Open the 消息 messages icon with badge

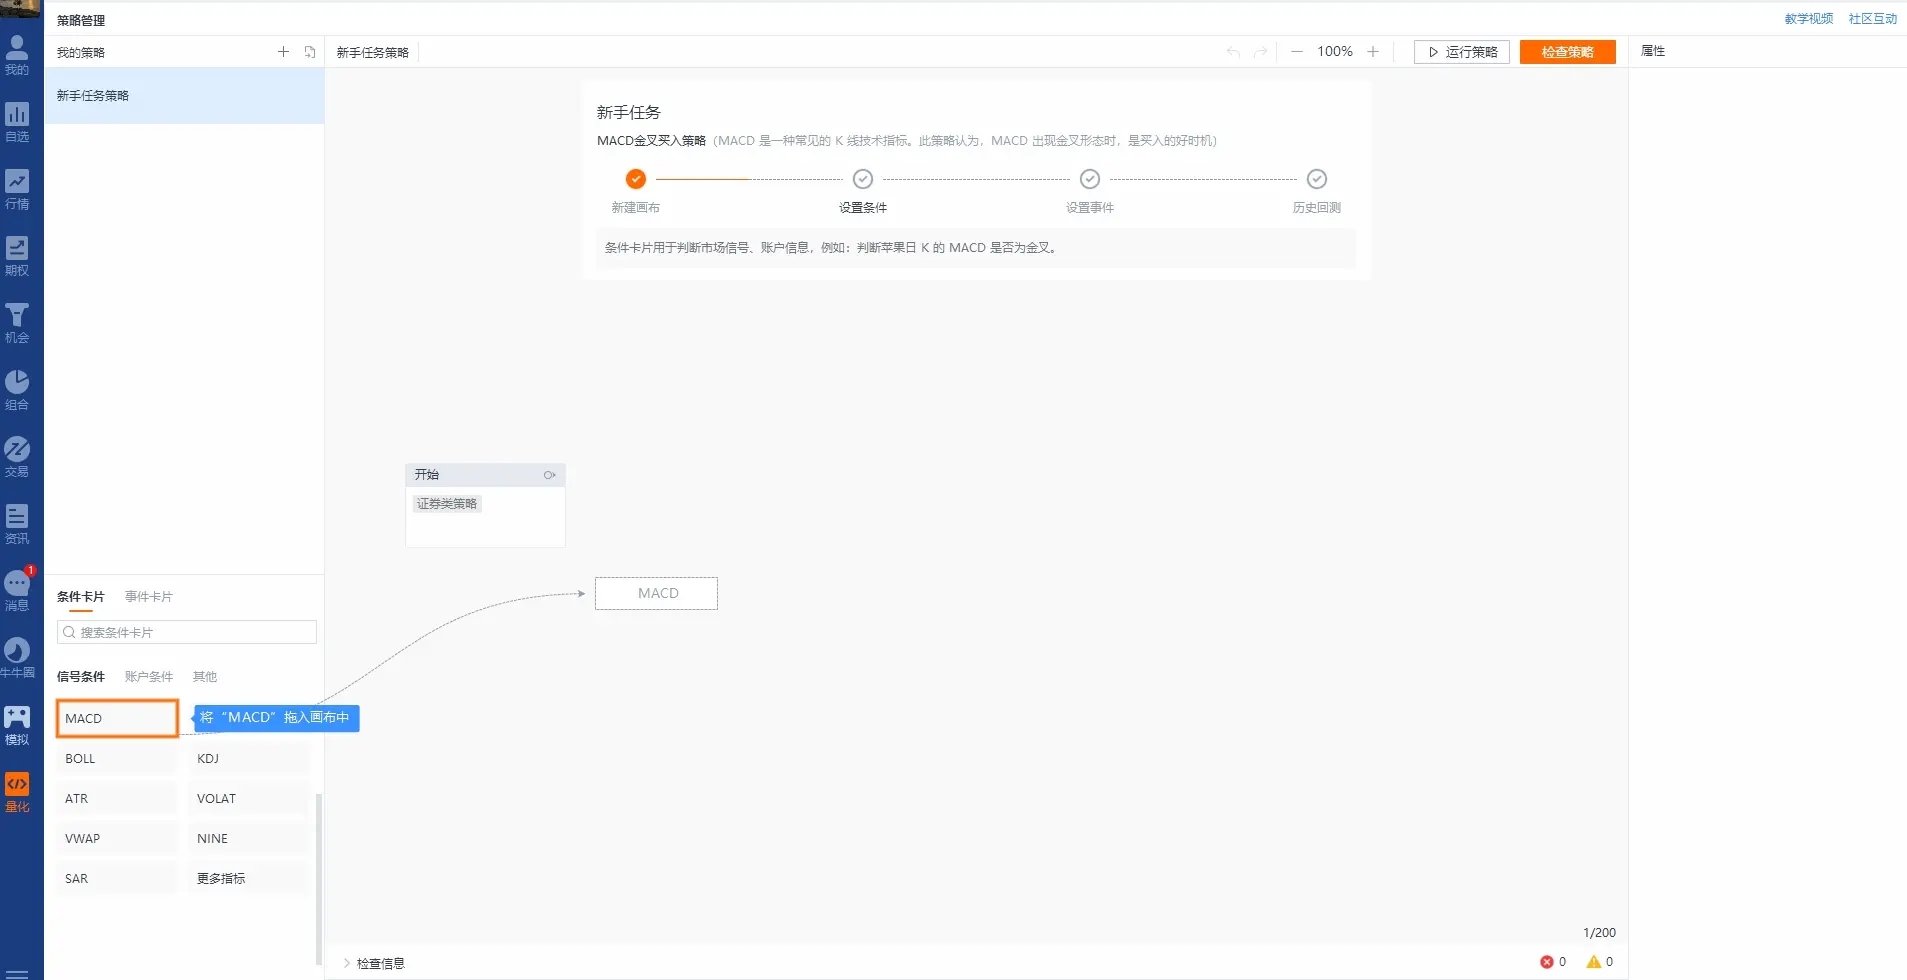[x=17, y=590]
